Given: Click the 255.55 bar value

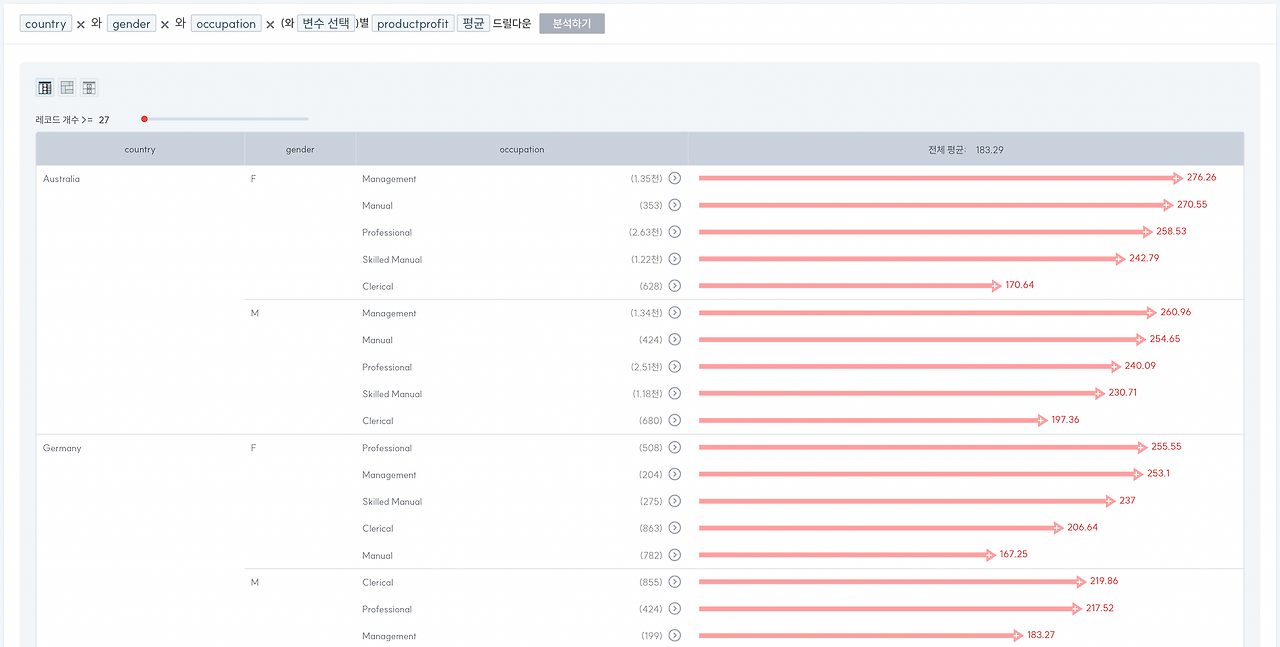Looking at the screenshot, I should pos(1167,447).
